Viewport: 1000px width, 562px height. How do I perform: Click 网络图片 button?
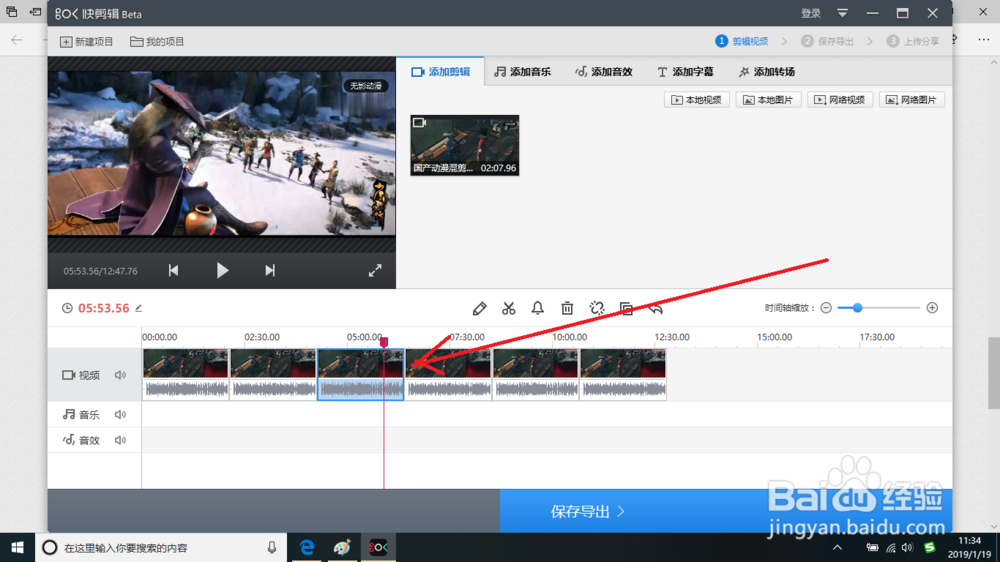coord(912,100)
